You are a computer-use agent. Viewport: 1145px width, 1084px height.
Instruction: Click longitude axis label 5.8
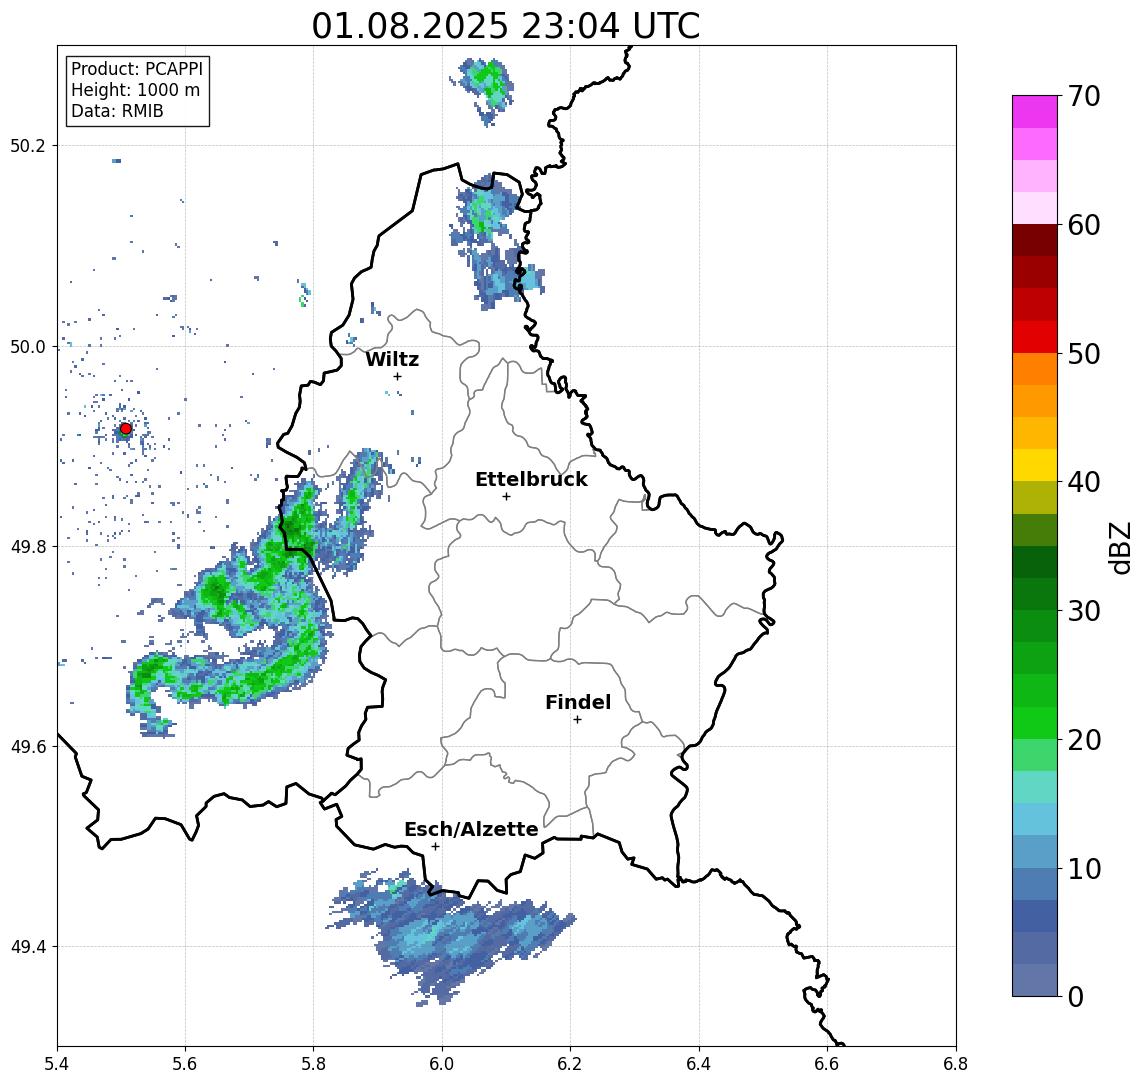[314, 1064]
